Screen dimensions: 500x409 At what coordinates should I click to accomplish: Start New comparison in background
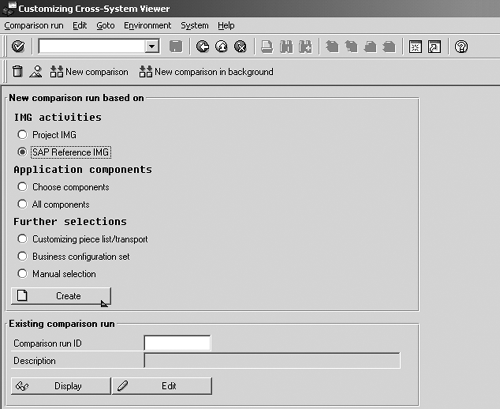(206, 72)
